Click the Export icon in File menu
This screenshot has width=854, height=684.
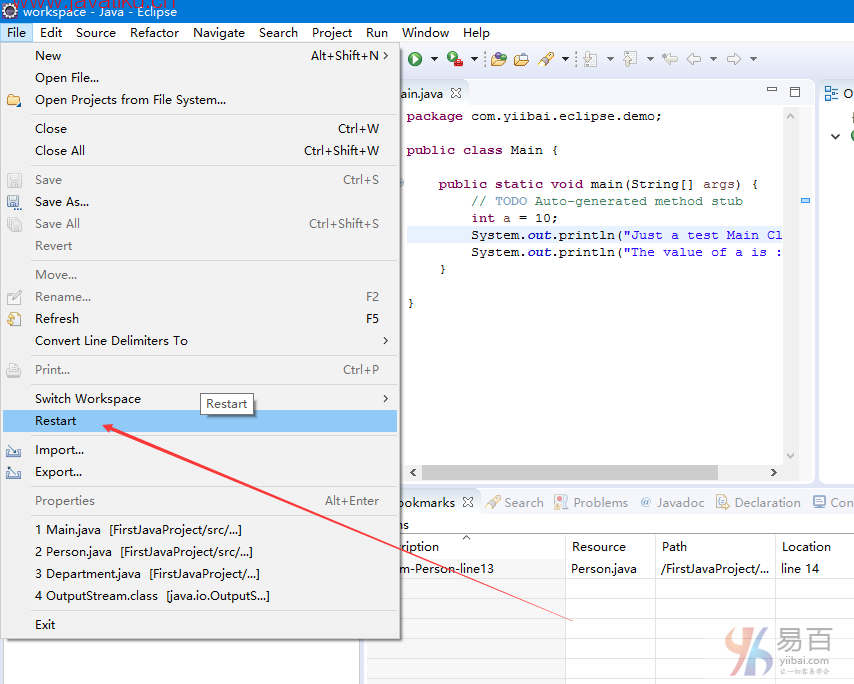pos(14,472)
